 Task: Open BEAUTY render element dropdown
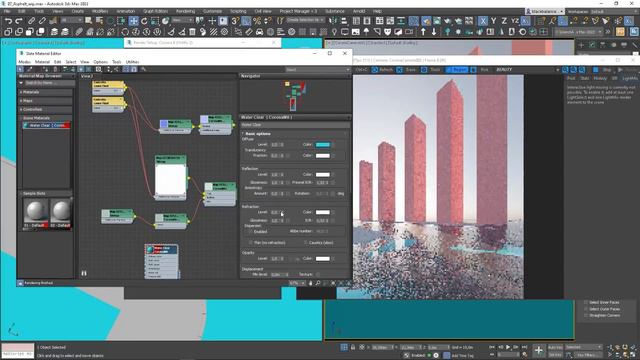(527, 70)
